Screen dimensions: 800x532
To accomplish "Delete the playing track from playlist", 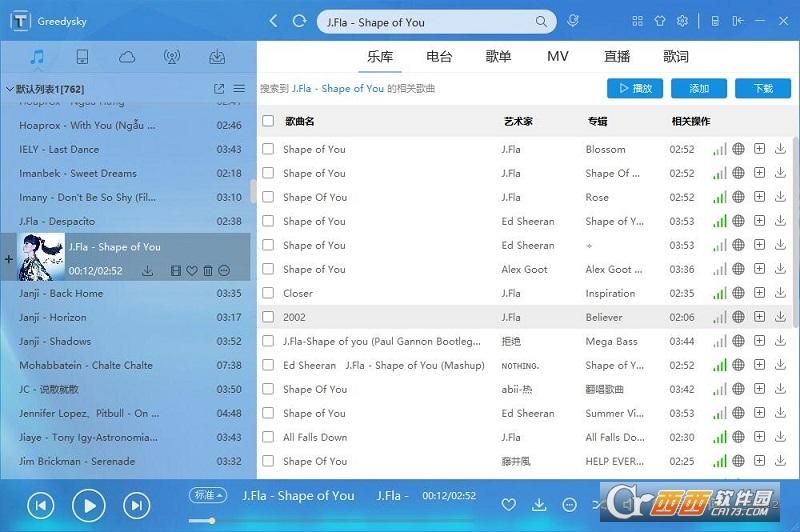I will click(208, 271).
